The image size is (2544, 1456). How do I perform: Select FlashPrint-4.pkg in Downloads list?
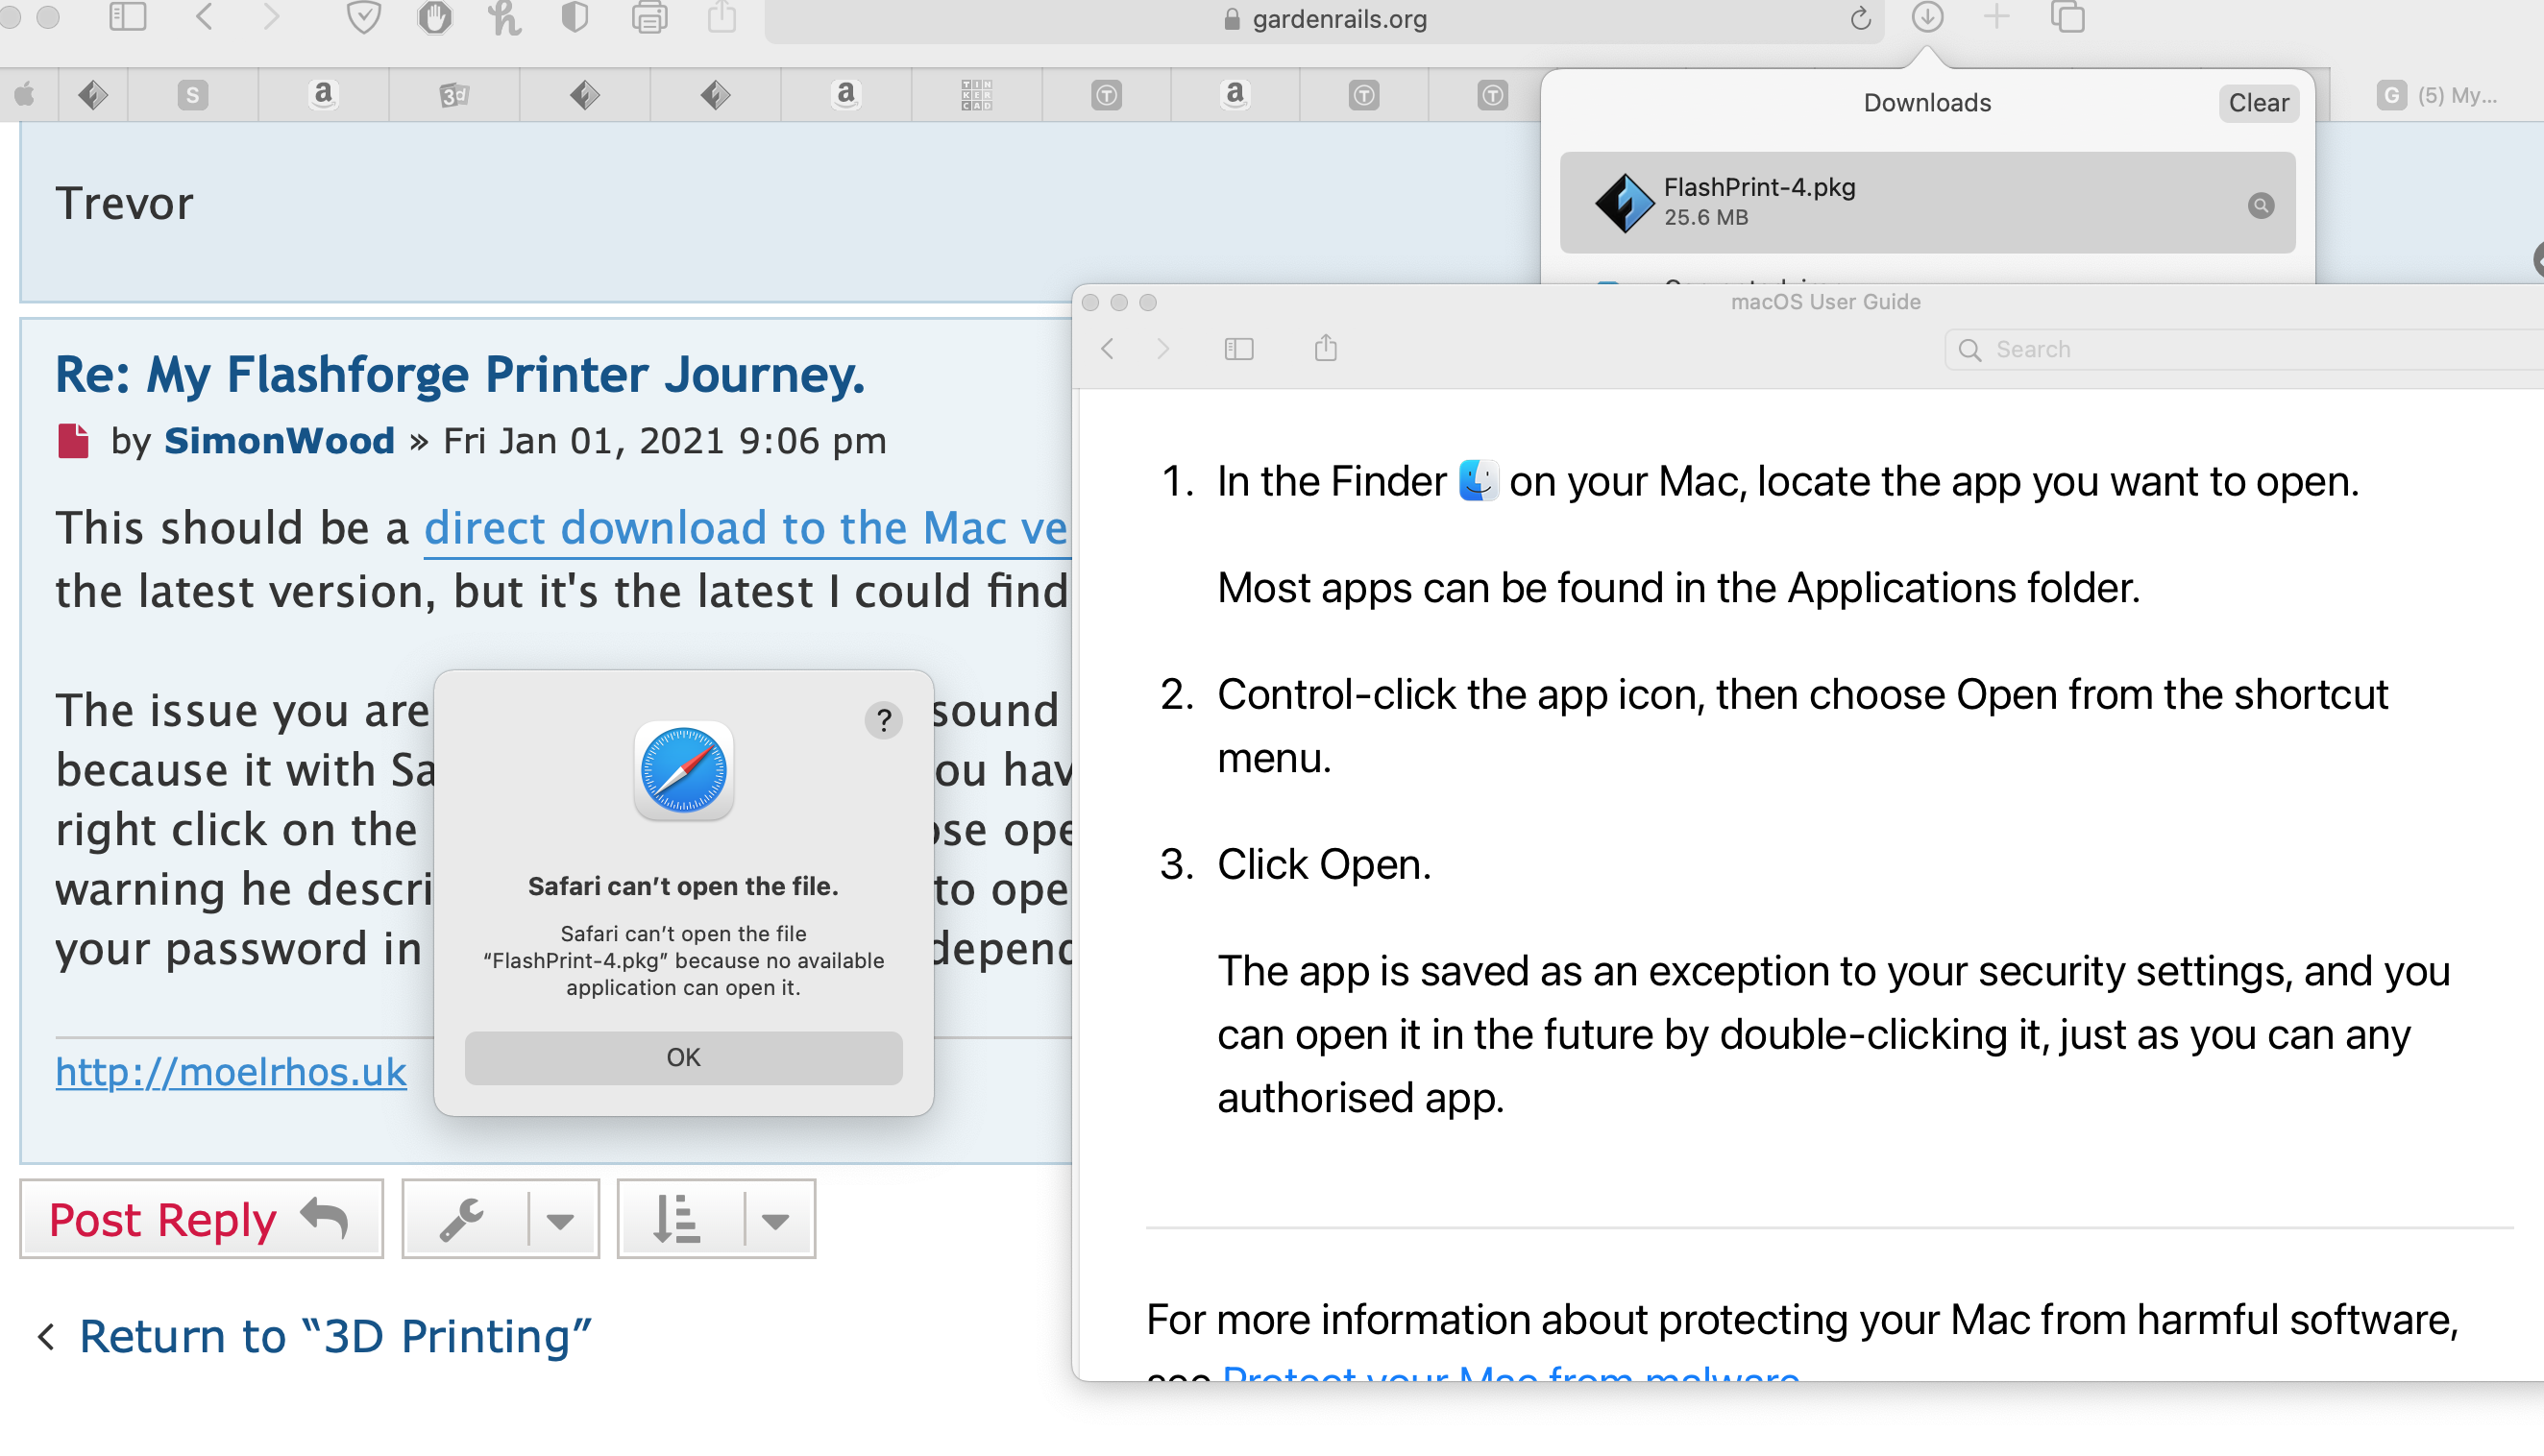coord(1927,203)
